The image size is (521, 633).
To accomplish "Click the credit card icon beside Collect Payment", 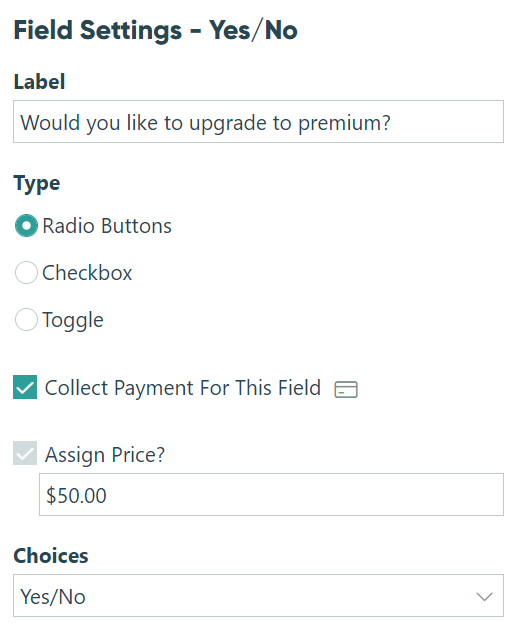I will click(x=346, y=389).
